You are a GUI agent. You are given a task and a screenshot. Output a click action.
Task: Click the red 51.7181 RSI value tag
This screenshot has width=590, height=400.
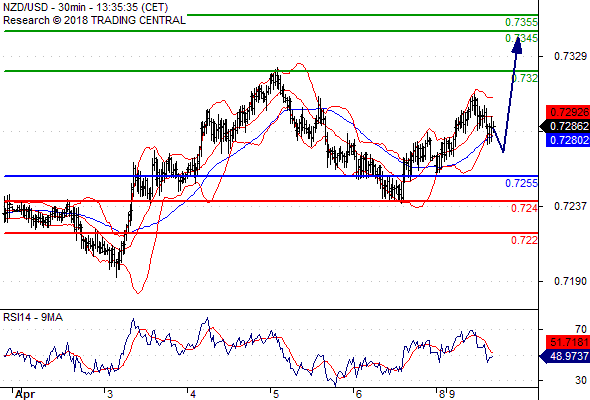568,342
